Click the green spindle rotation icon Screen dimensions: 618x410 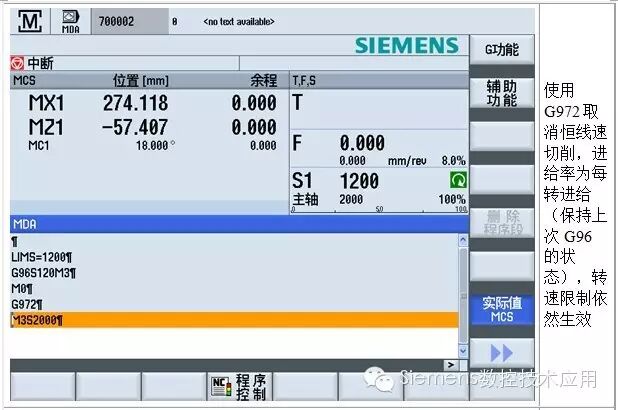tap(458, 180)
